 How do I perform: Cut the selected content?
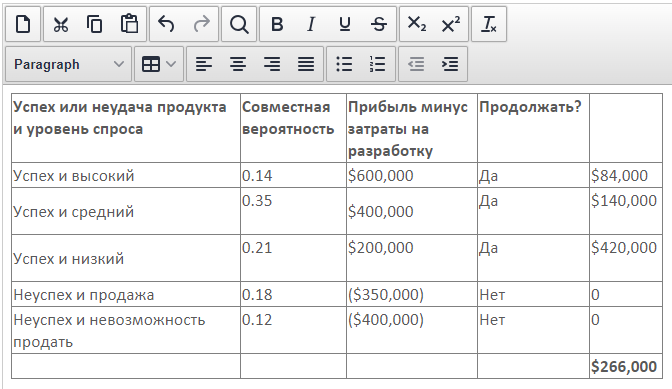coord(61,24)
